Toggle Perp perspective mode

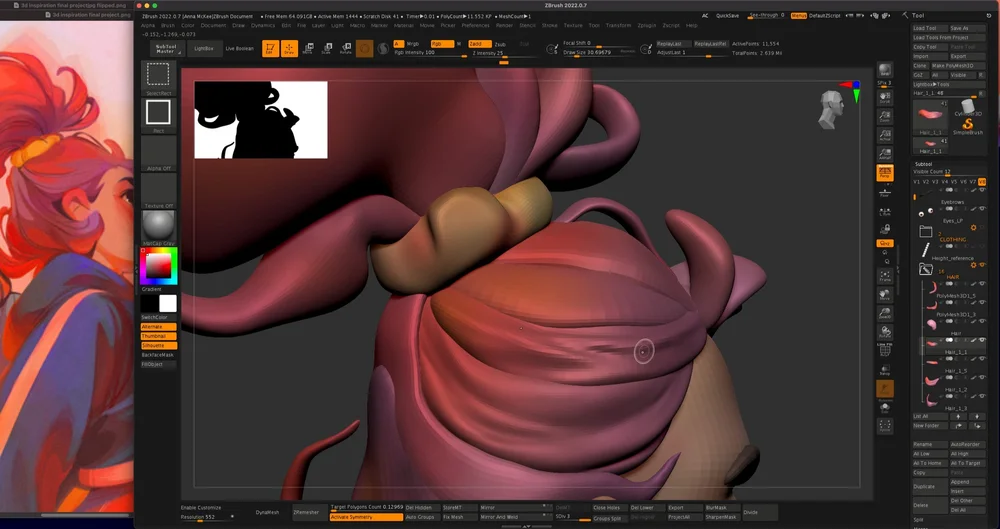(885, 172)
